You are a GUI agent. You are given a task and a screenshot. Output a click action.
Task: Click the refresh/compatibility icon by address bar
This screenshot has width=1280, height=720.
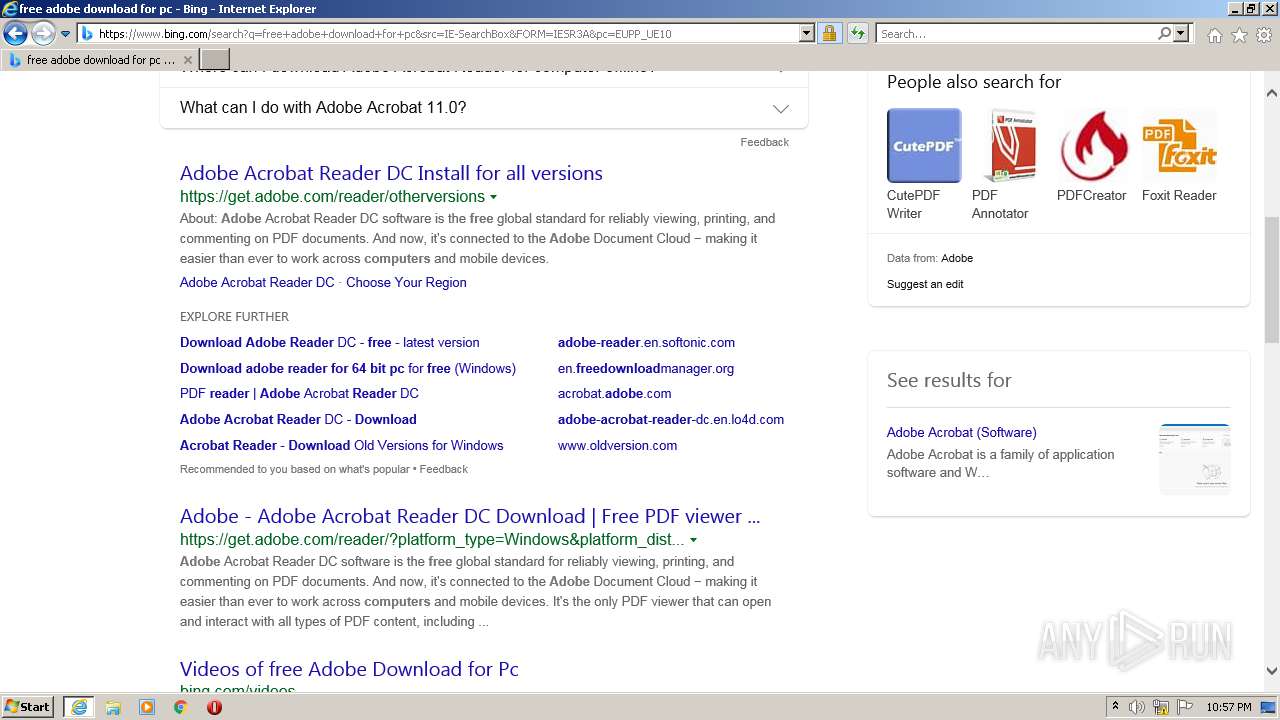click(857, 34)
